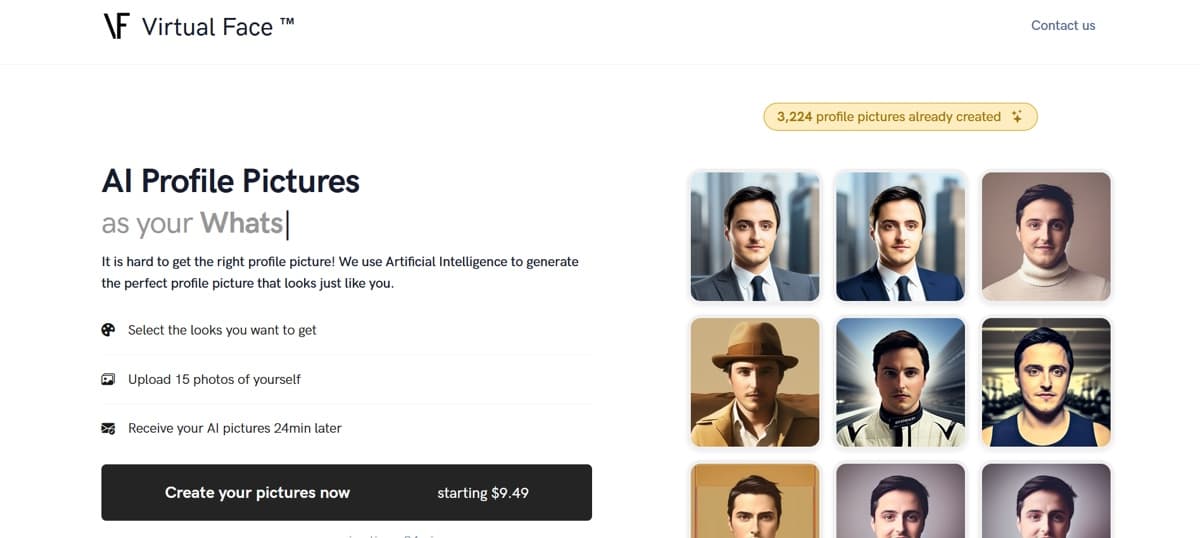Open the racing driver suit portrait thumbnail
The image size is (1200, 538).
point(900,382)
